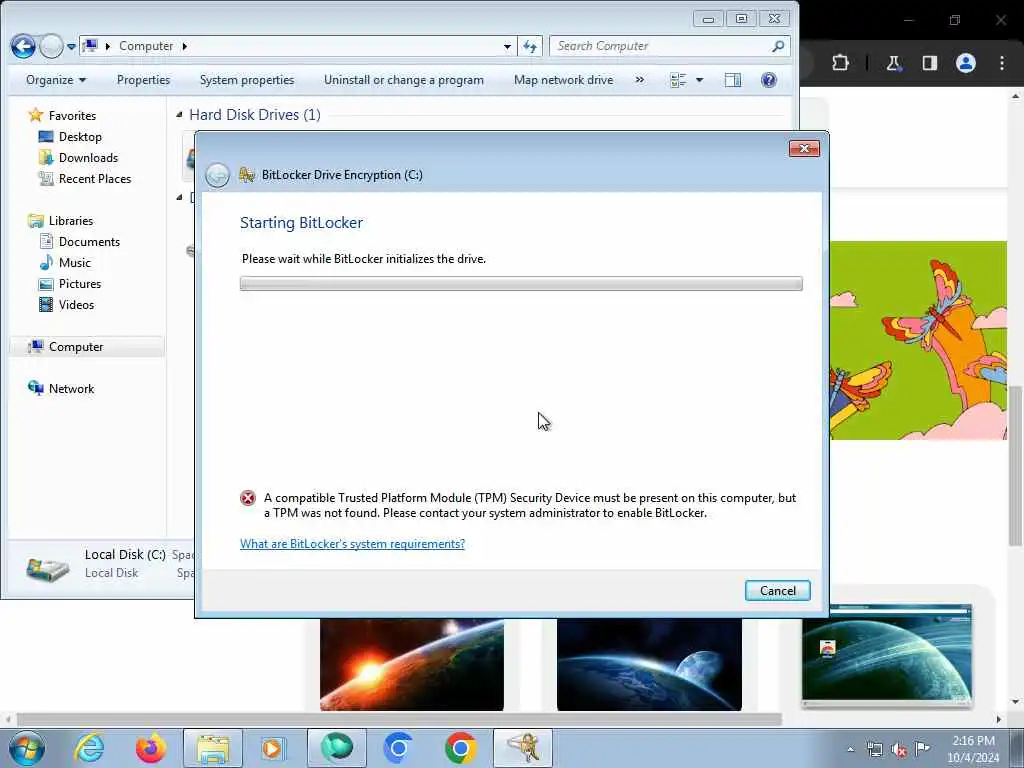This screenshot has width=1024, height=768.
Task: Click the BitLocker dialog back arrow
Action: [x=217, y=175]
